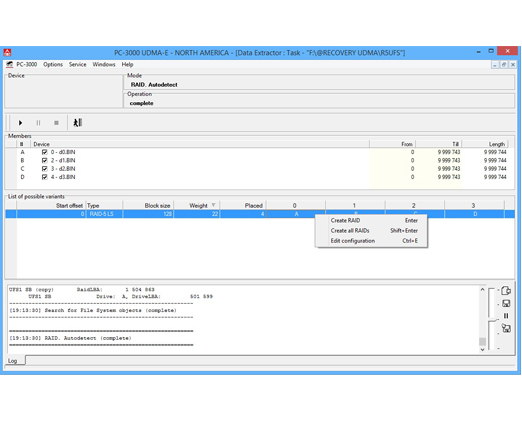This screenshot has width=522, height=435.
Task: Click the log scrollbar thumb
Action: tap(482, 342)
